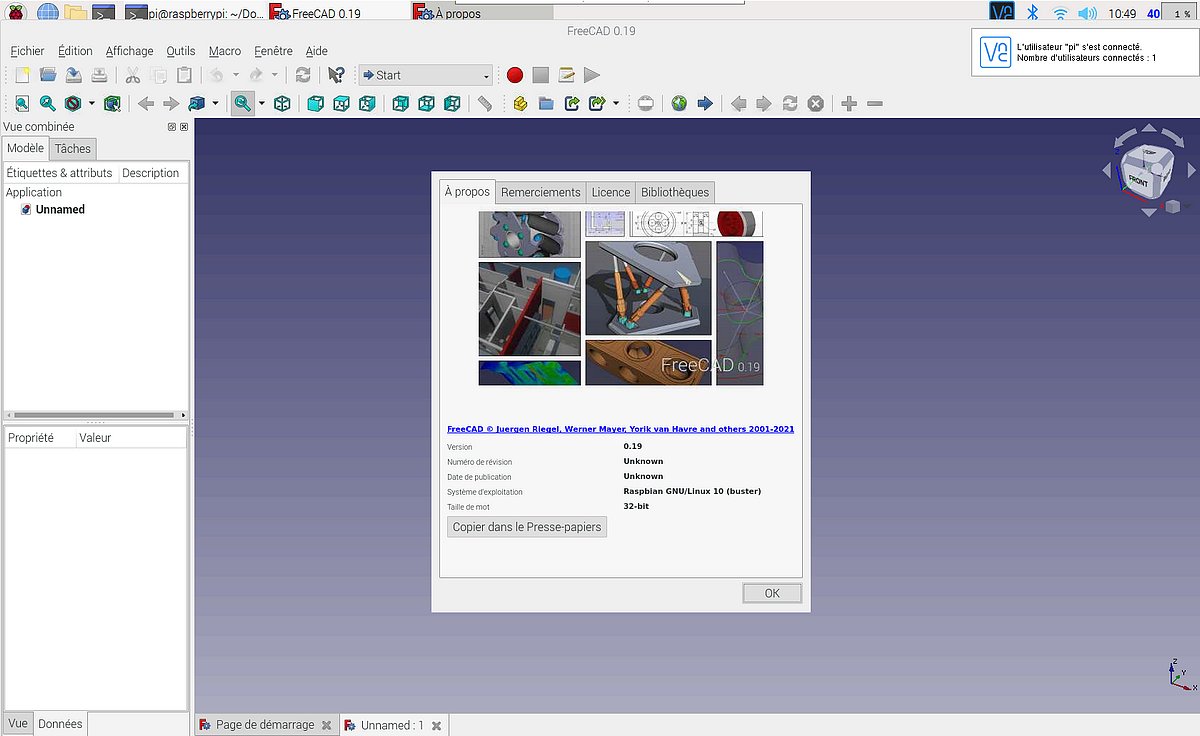Open the Fenêtre menu

pyautogui.click(x=273, y=51)
